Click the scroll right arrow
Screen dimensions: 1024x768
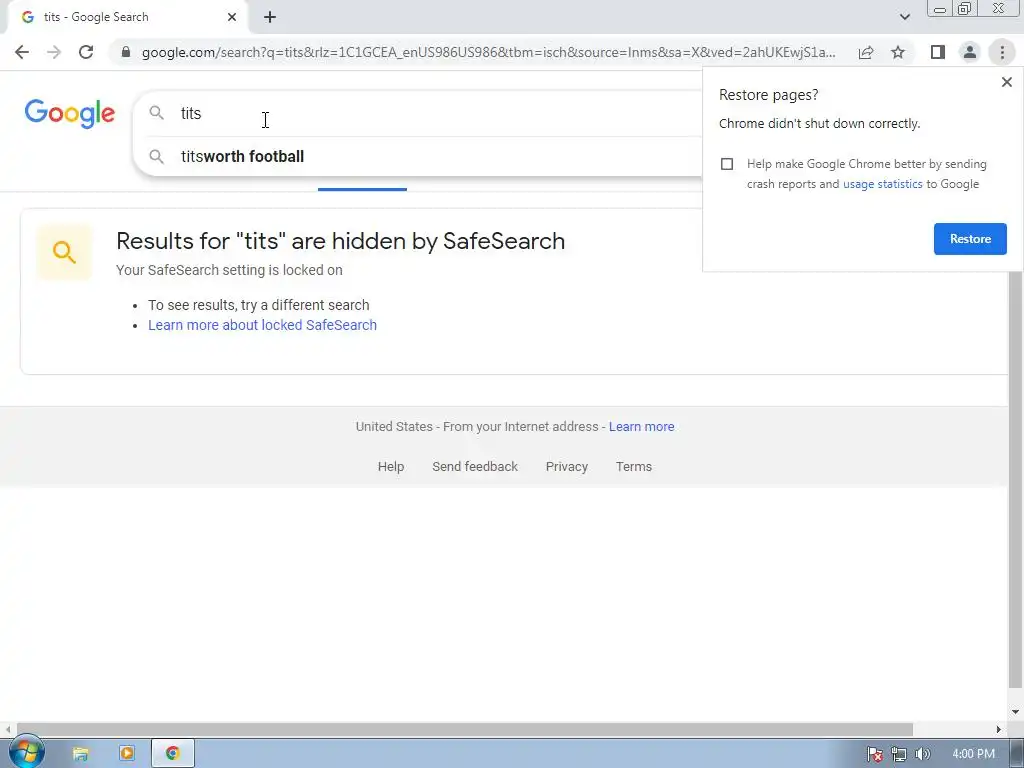point(999,729)
